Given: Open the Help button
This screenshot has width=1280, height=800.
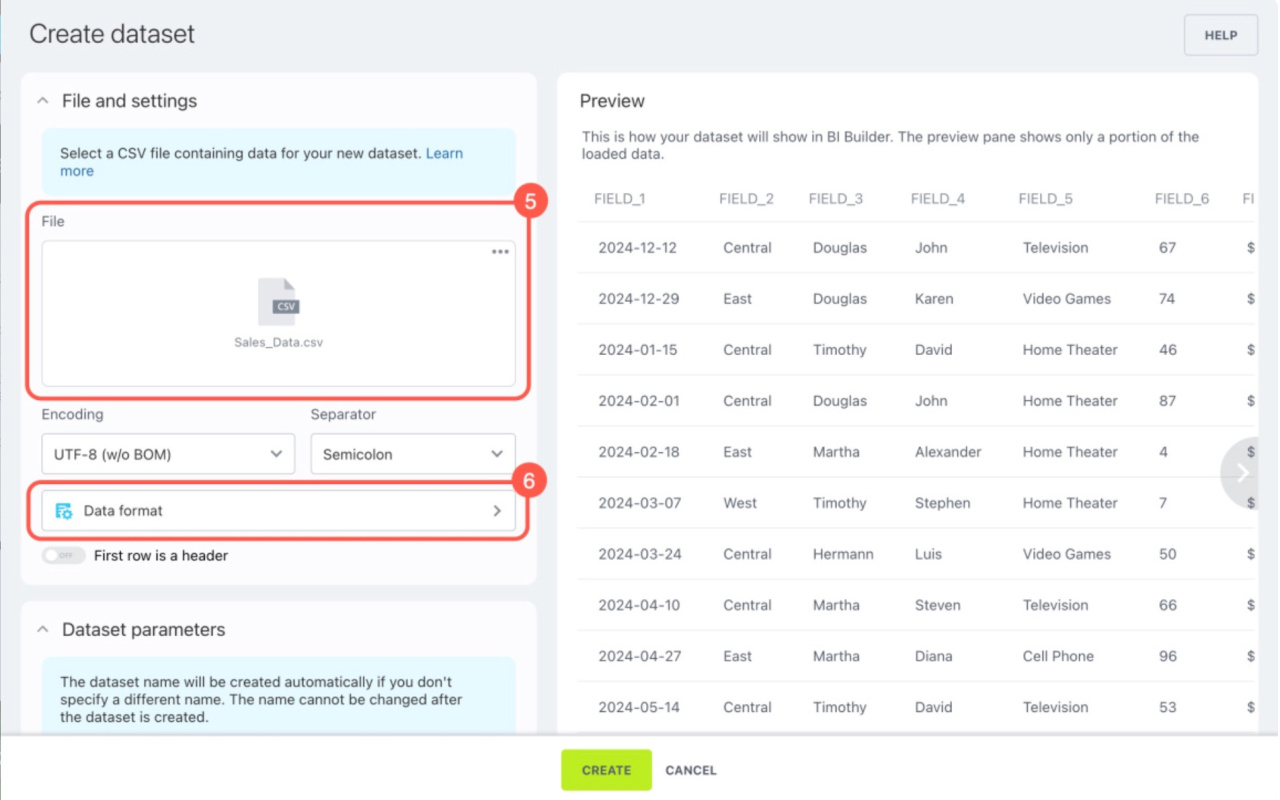Looking at the screenshot, I should click(1220, 35).
